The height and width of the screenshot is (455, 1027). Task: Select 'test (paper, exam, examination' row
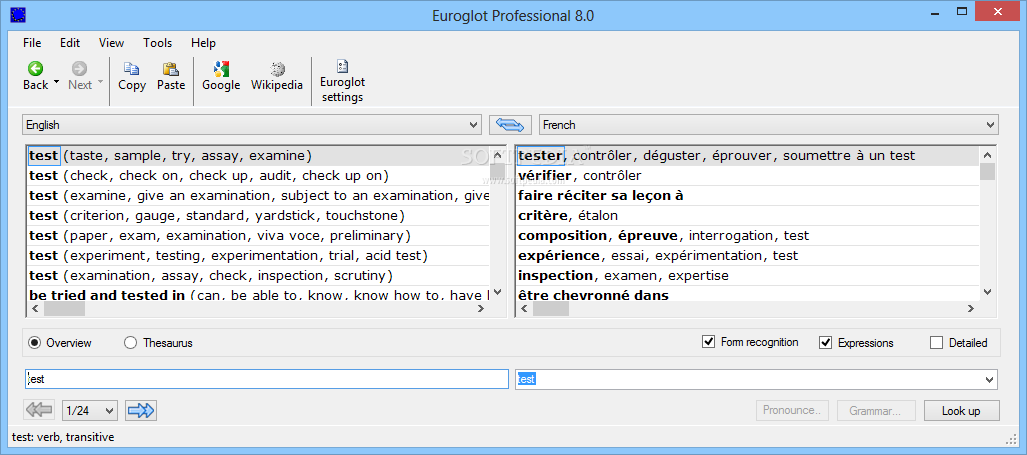pos(259,235)
